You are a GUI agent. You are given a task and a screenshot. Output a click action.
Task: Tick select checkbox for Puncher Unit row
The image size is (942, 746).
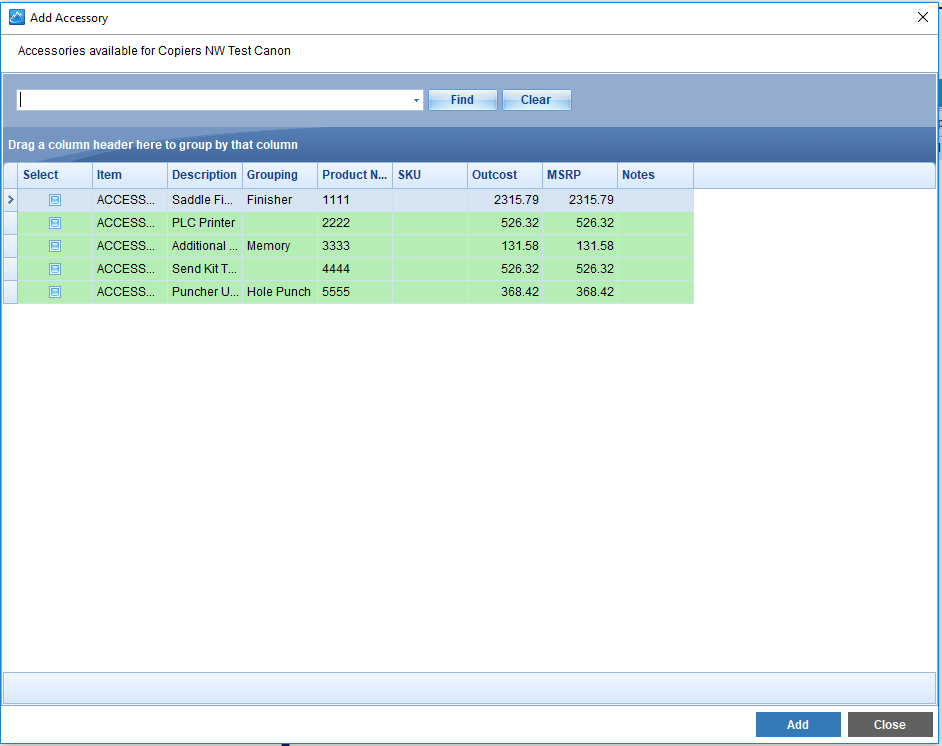pyautogui.click(x=55, y=292)
